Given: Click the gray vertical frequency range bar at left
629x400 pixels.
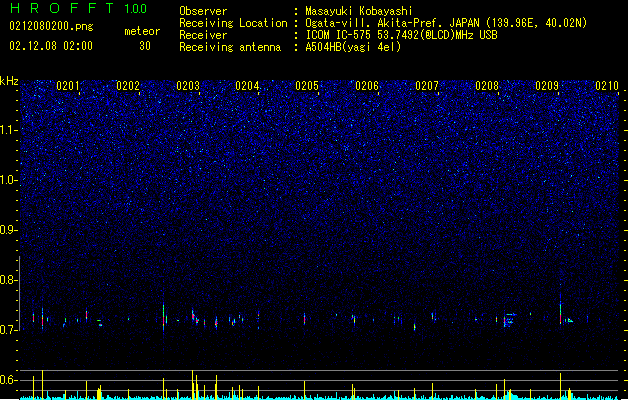Looking at the screenshot, I should pos(20,293).
